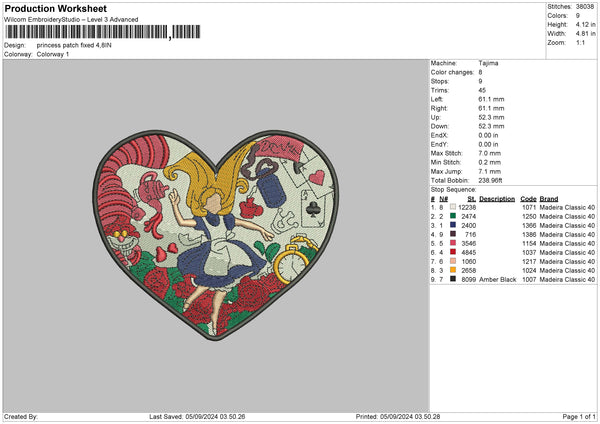The width and height of the screenshot is (600, 424).
Task: Click the Right value 61.1 mm
Action: 491,108
